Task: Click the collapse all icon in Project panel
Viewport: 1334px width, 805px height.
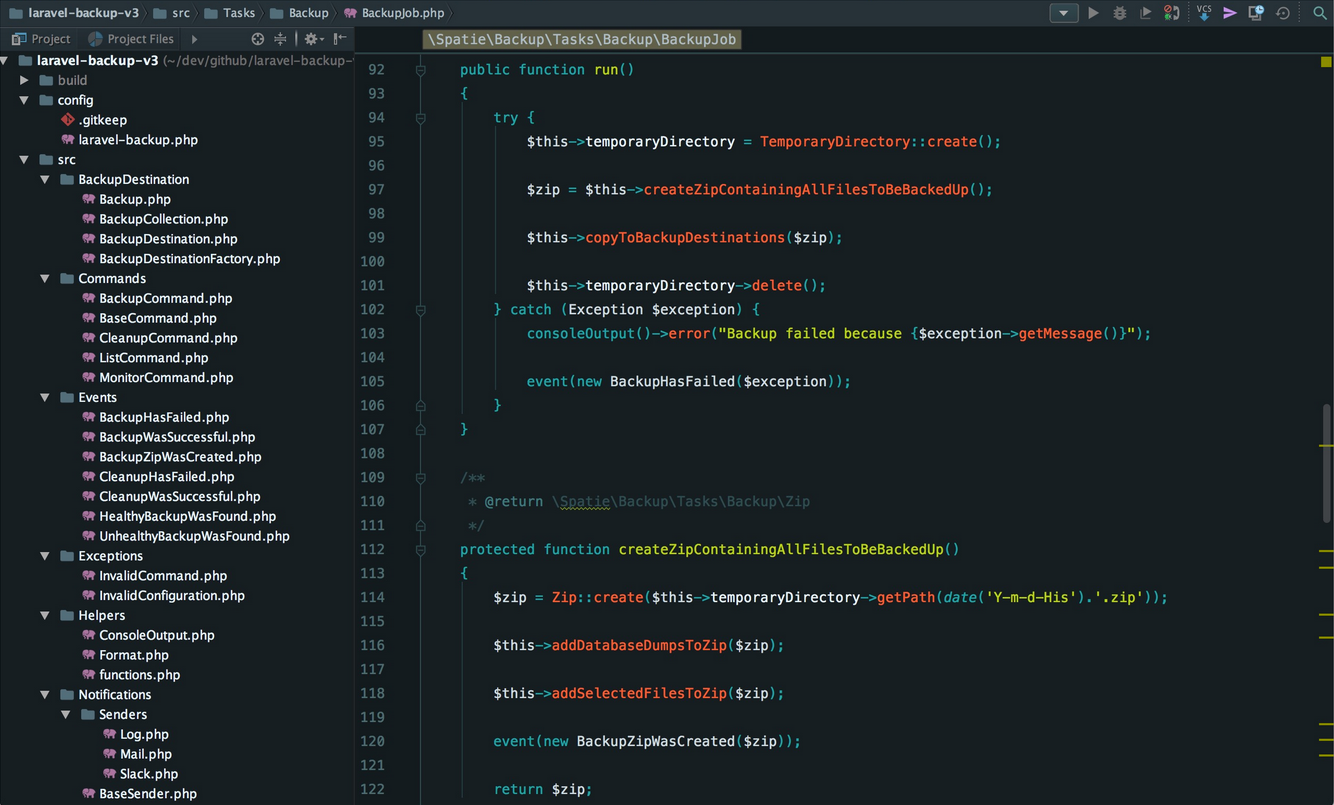Action: tap(280, 39)
